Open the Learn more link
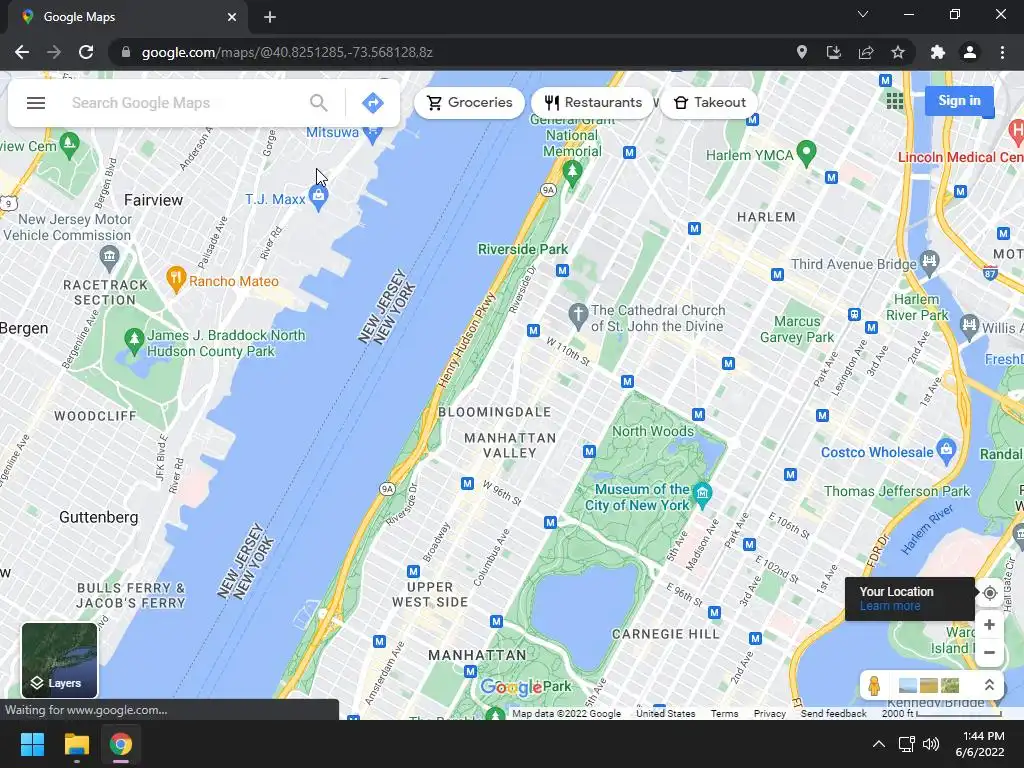 (x=889, y=606)
